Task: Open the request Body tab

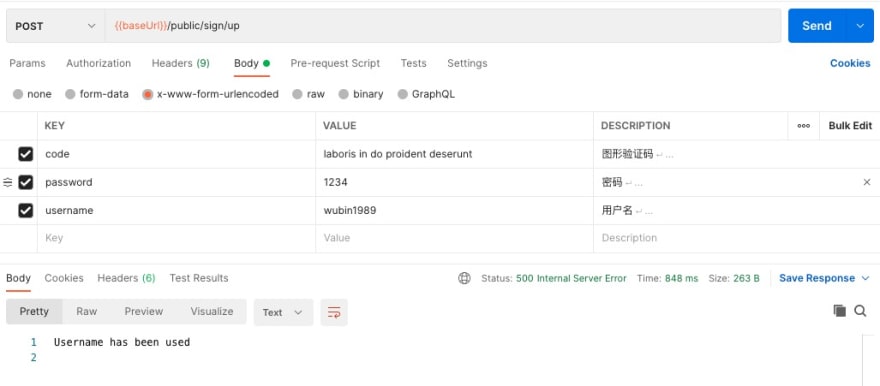Action: pyautogui.click(x=252, y=63)
